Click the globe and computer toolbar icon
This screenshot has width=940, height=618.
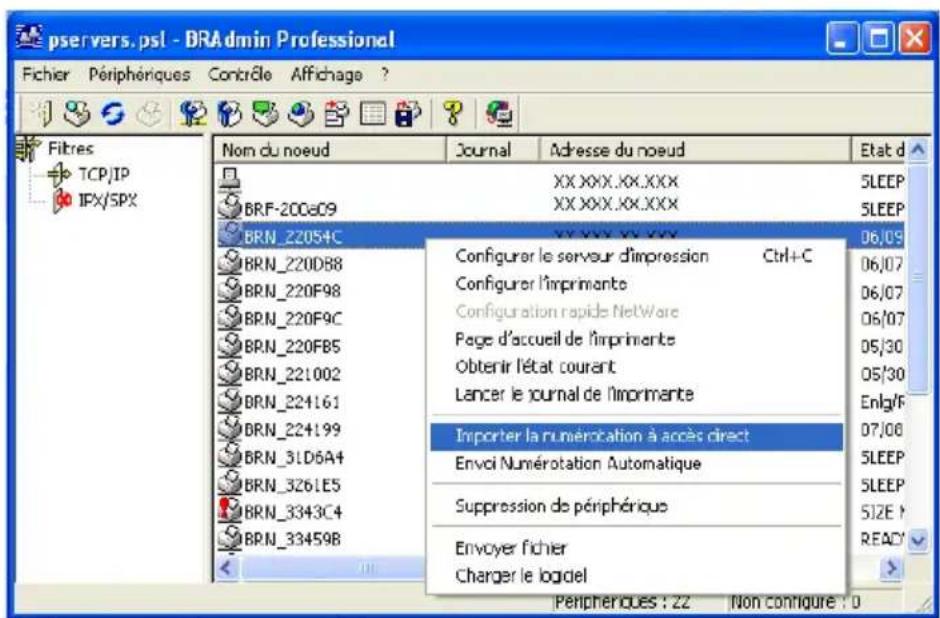(x=497, y=113)
